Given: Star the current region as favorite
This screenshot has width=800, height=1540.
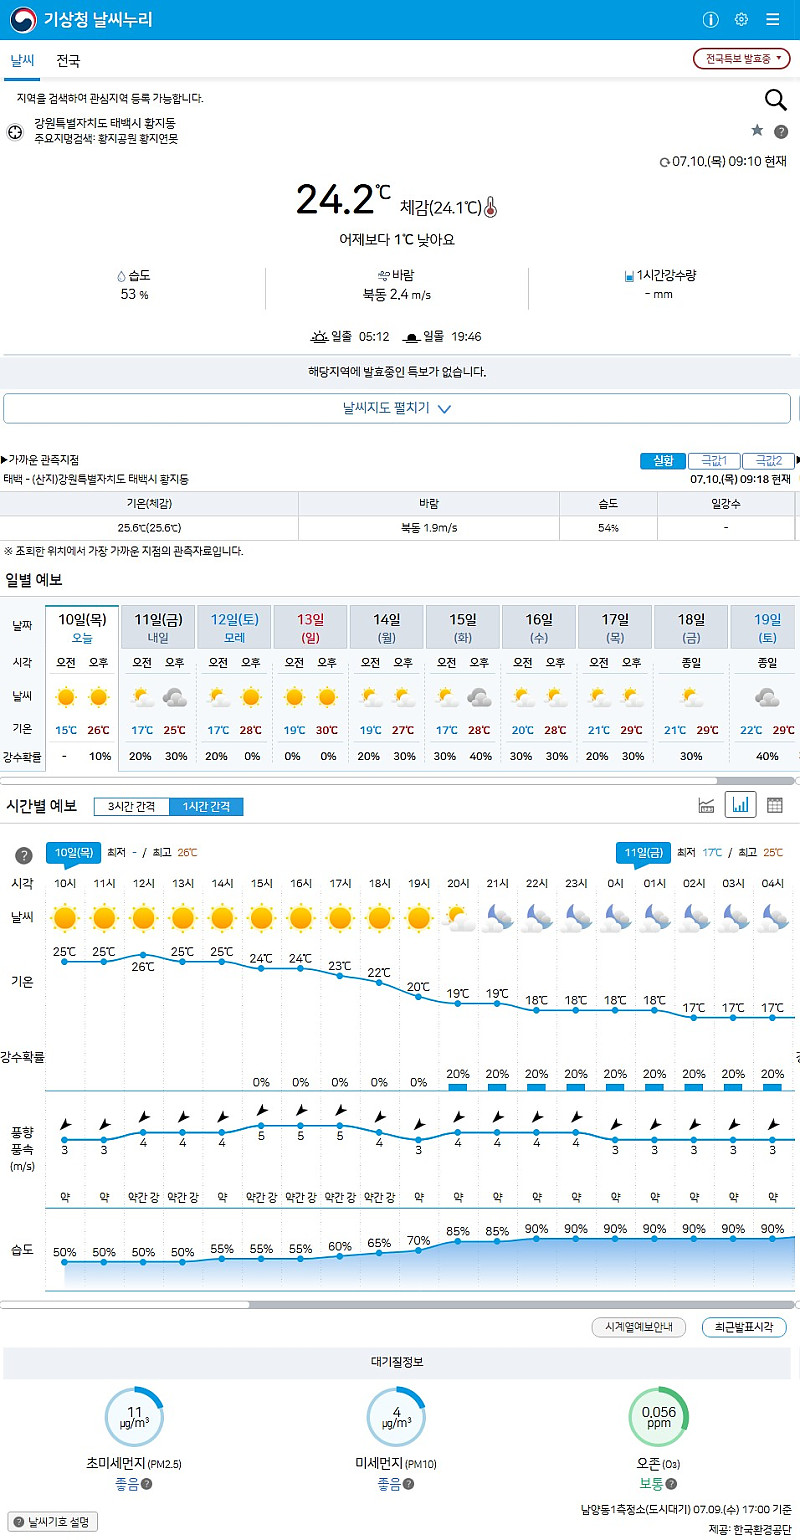Looking at the screenshot, I should [x=757, y=130].
